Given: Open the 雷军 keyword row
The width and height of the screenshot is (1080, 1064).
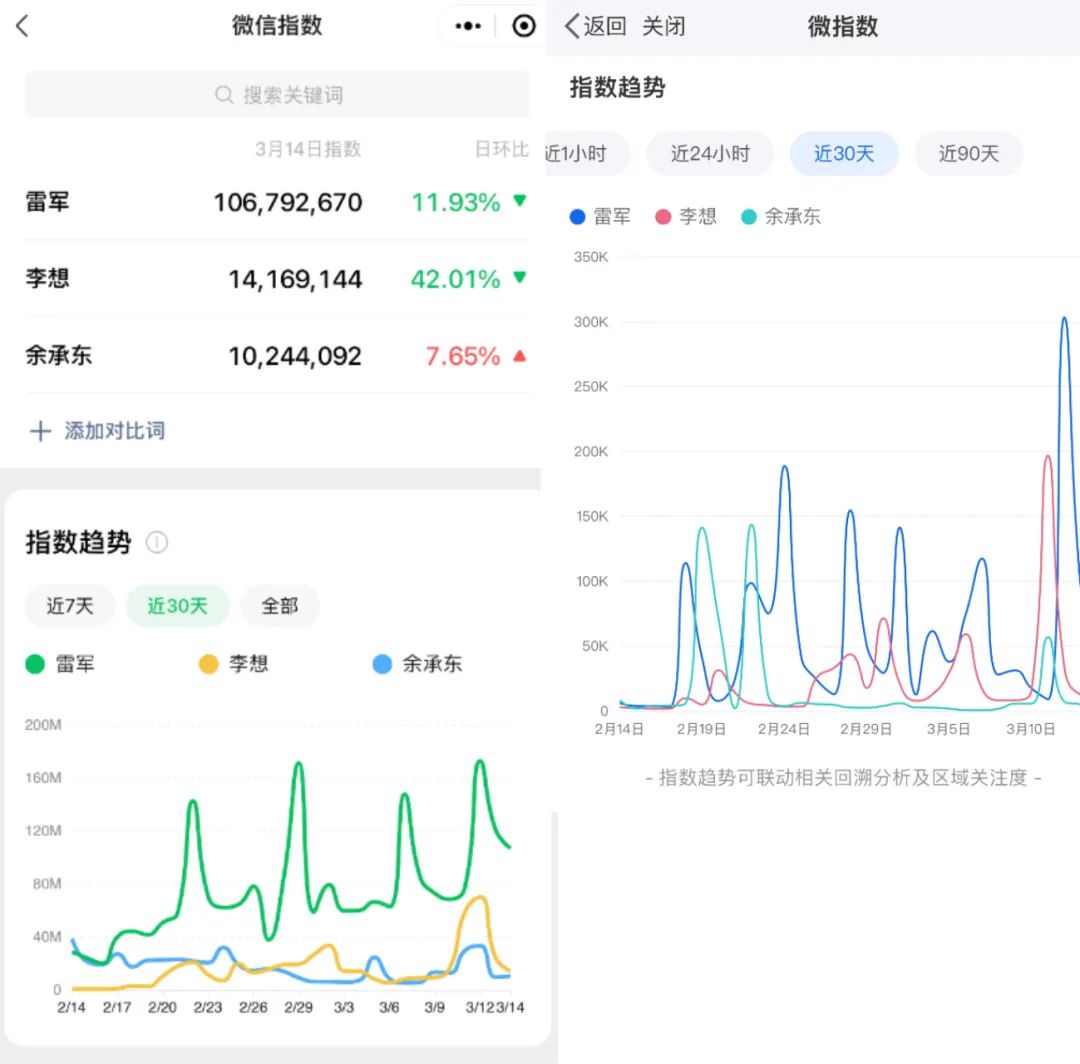Looking at the screenshot, I should pos(277,202).
